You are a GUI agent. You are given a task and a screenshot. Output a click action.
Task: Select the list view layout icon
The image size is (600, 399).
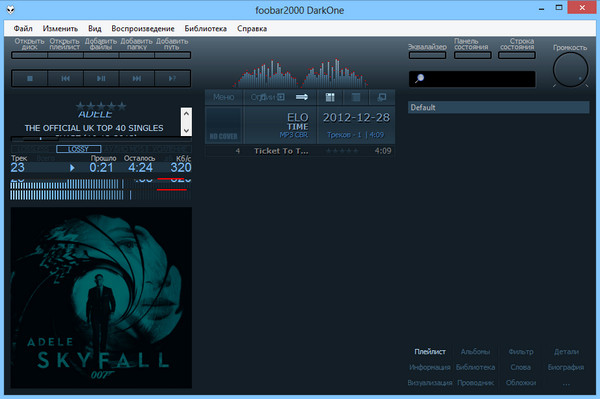click(356, 97)
